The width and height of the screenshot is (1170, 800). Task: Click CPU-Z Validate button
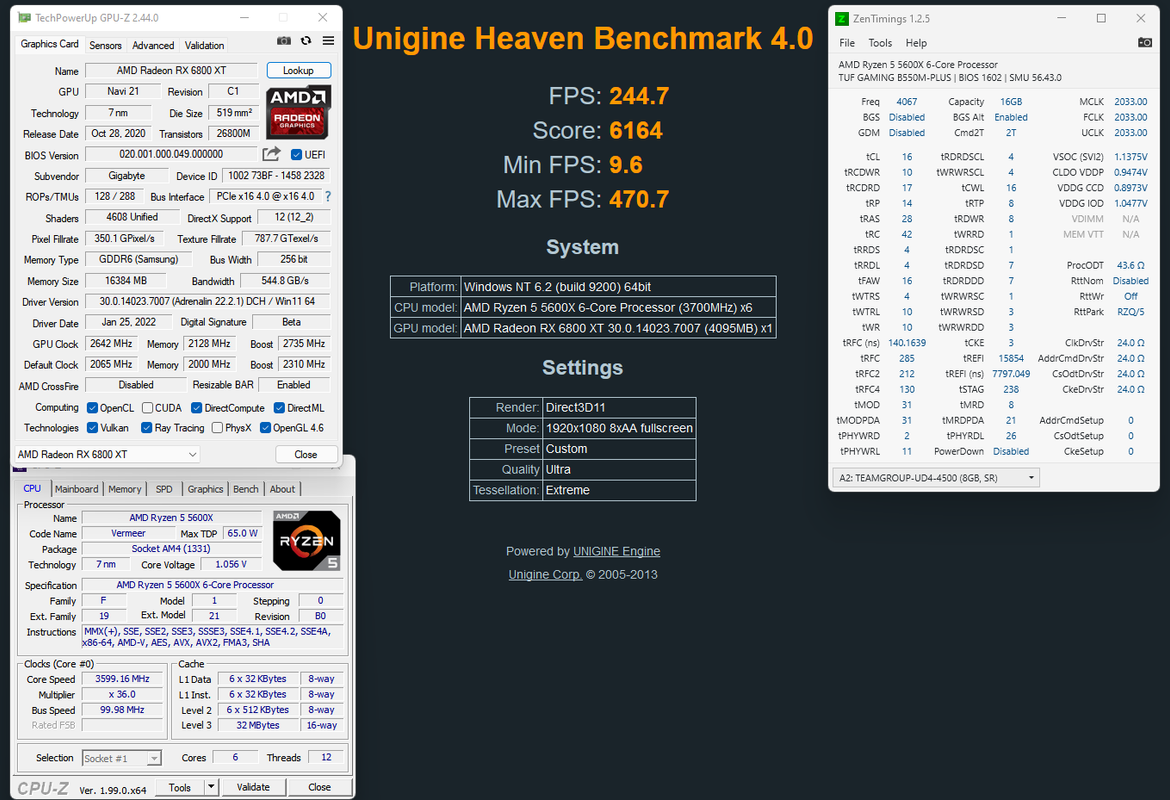[253, 787]
